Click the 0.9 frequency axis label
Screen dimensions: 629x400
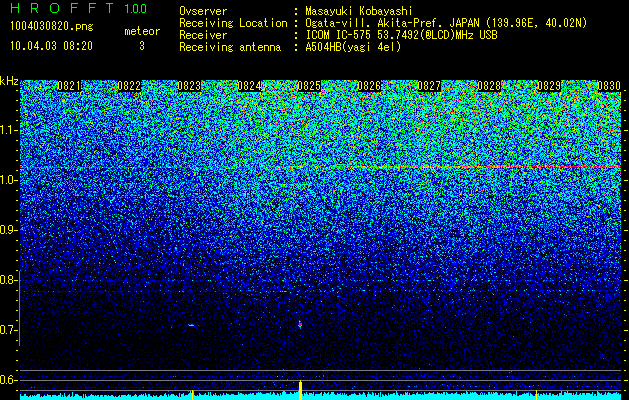click(8, 230)
